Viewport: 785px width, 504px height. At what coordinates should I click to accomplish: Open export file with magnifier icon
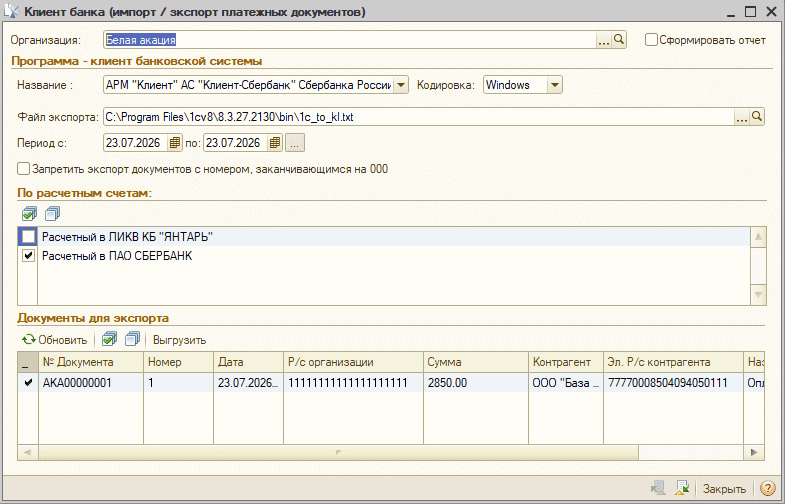(757, 117)
